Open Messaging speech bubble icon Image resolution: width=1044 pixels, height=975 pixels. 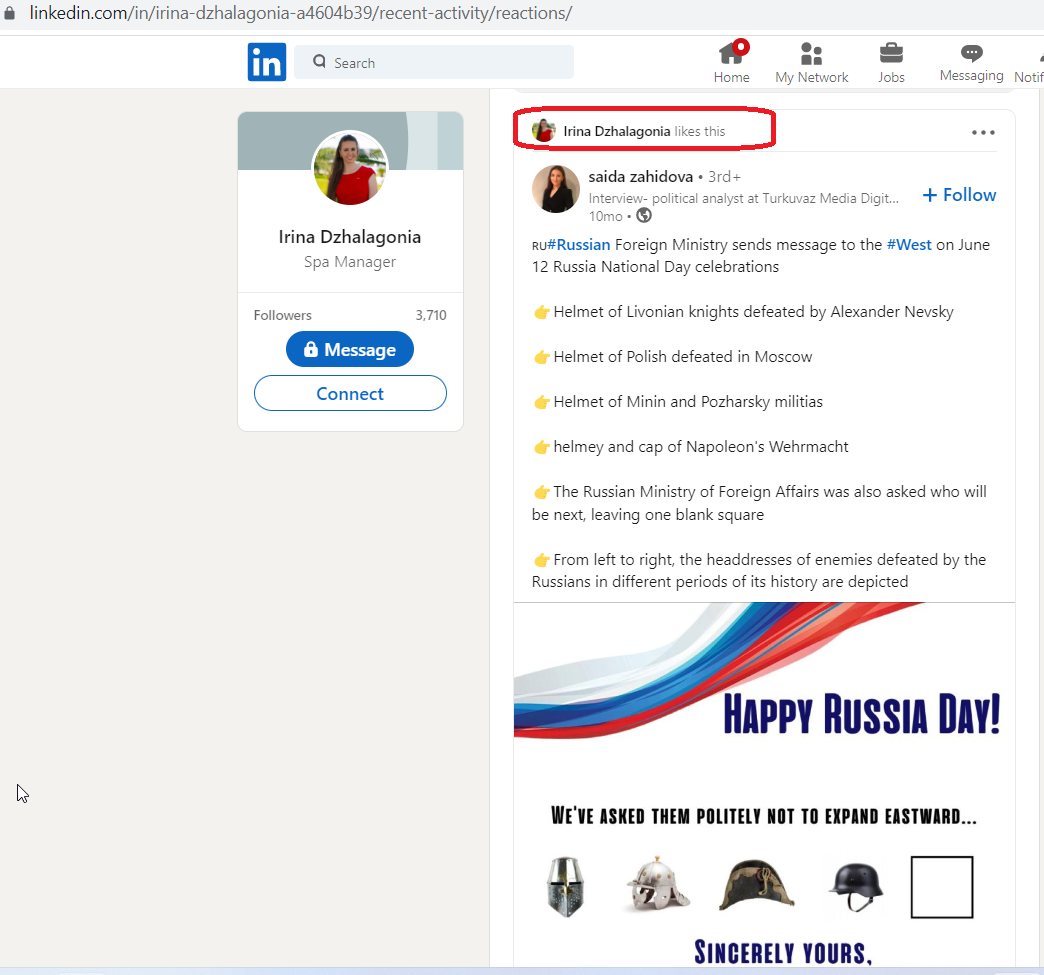point(971,53)
